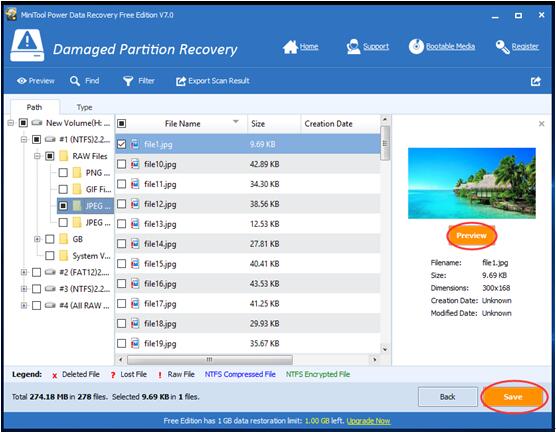
Task: Toggle the select-all checkbox in header
Action: click(x=121, y=123)
